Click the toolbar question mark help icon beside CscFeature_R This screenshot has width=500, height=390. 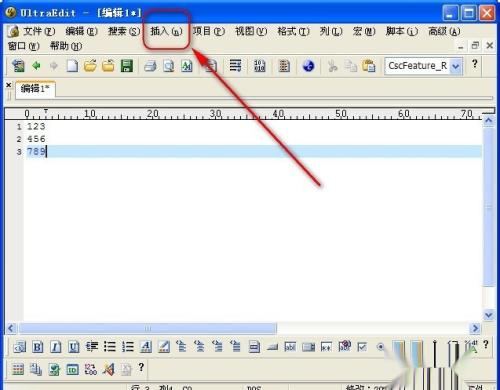pyautogui.click(x=475, y=63)
